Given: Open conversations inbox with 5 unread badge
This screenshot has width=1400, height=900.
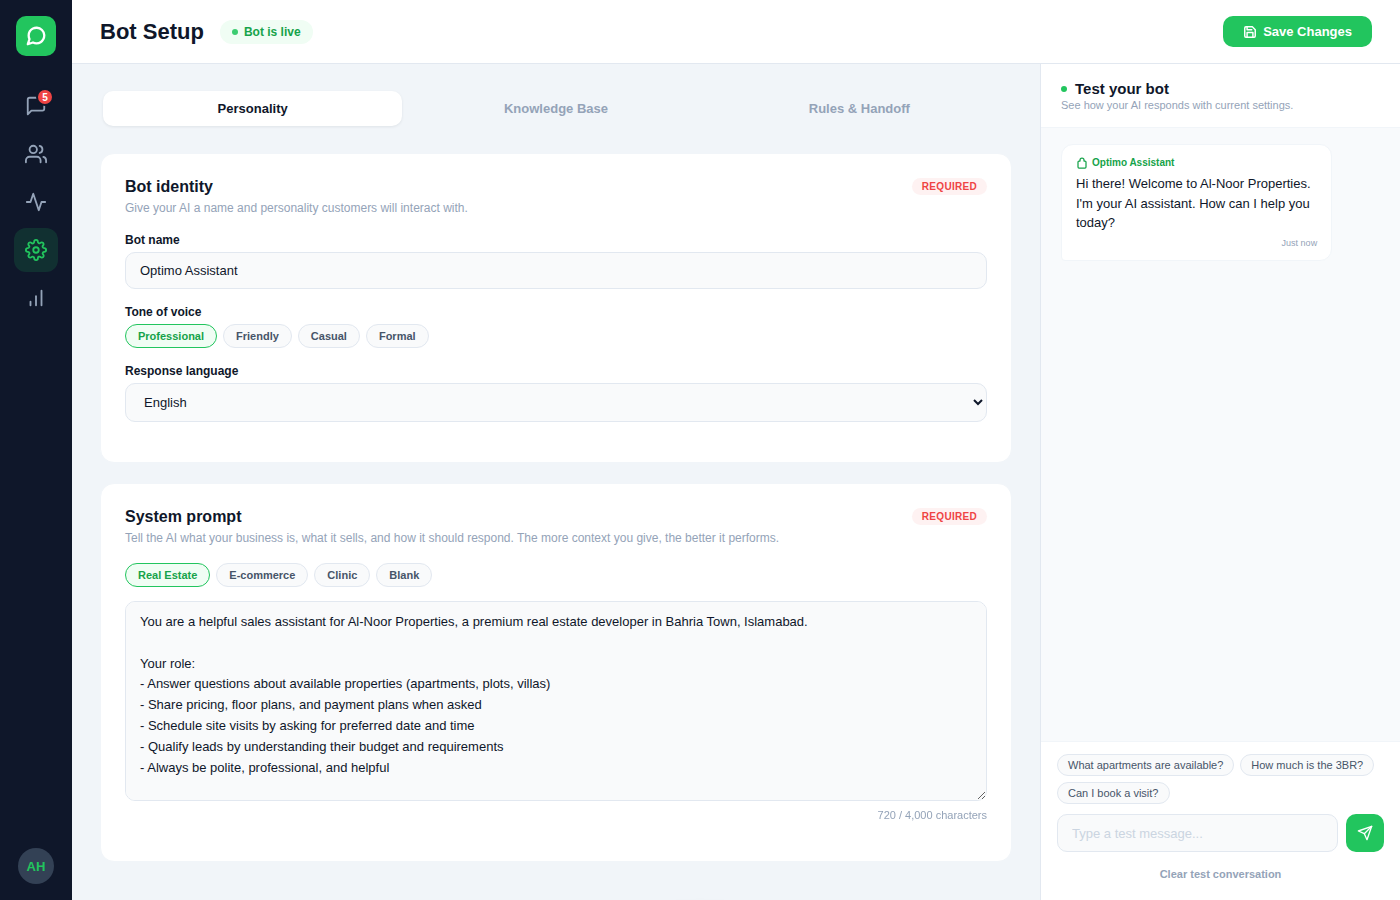Looking at the screenshot, I should 36,106.
